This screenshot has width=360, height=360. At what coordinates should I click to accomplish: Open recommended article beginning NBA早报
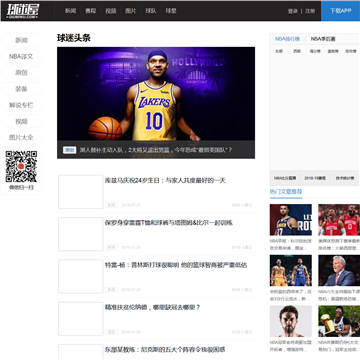291,244
